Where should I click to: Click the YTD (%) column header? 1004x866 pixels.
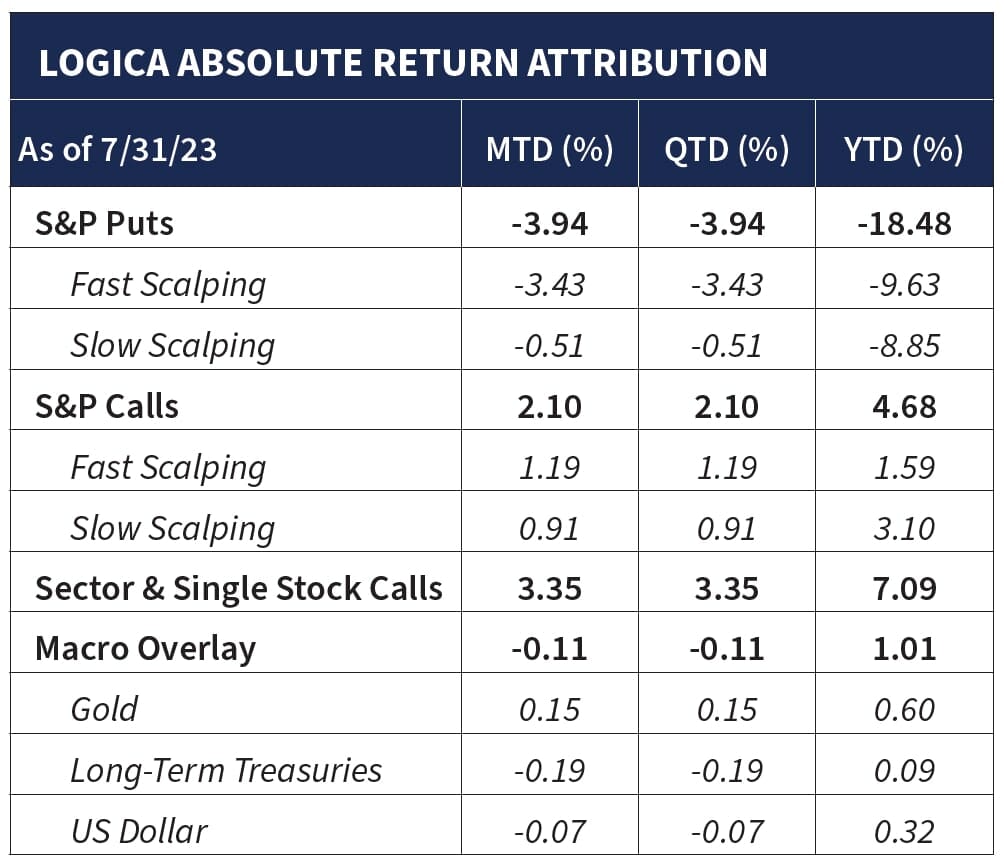pyautogui.click(x=903, y=150)
